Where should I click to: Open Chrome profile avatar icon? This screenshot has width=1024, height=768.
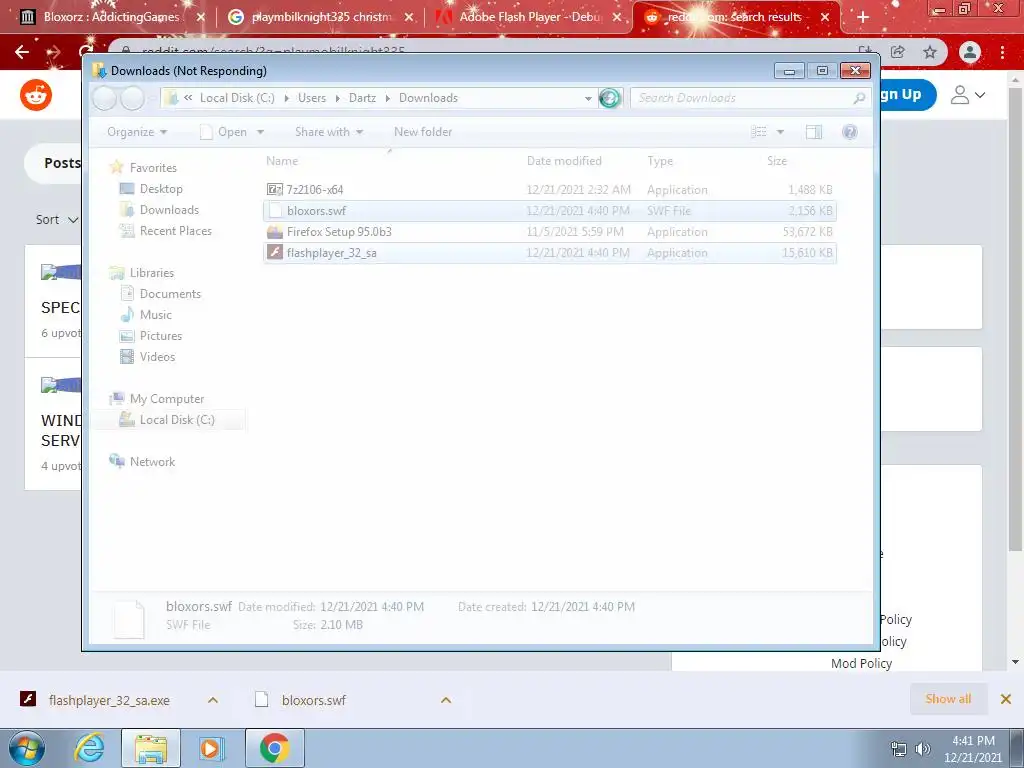pos(970,52)
